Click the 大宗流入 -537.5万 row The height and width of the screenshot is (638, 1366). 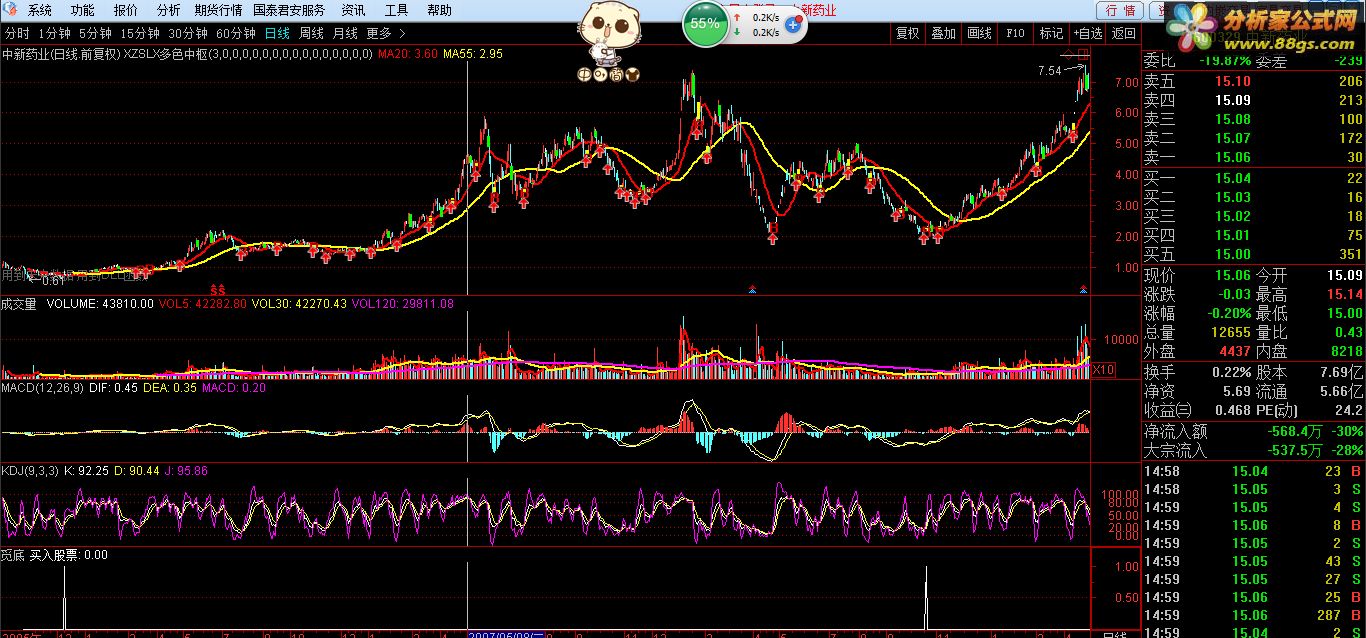tap(1254, 451)
